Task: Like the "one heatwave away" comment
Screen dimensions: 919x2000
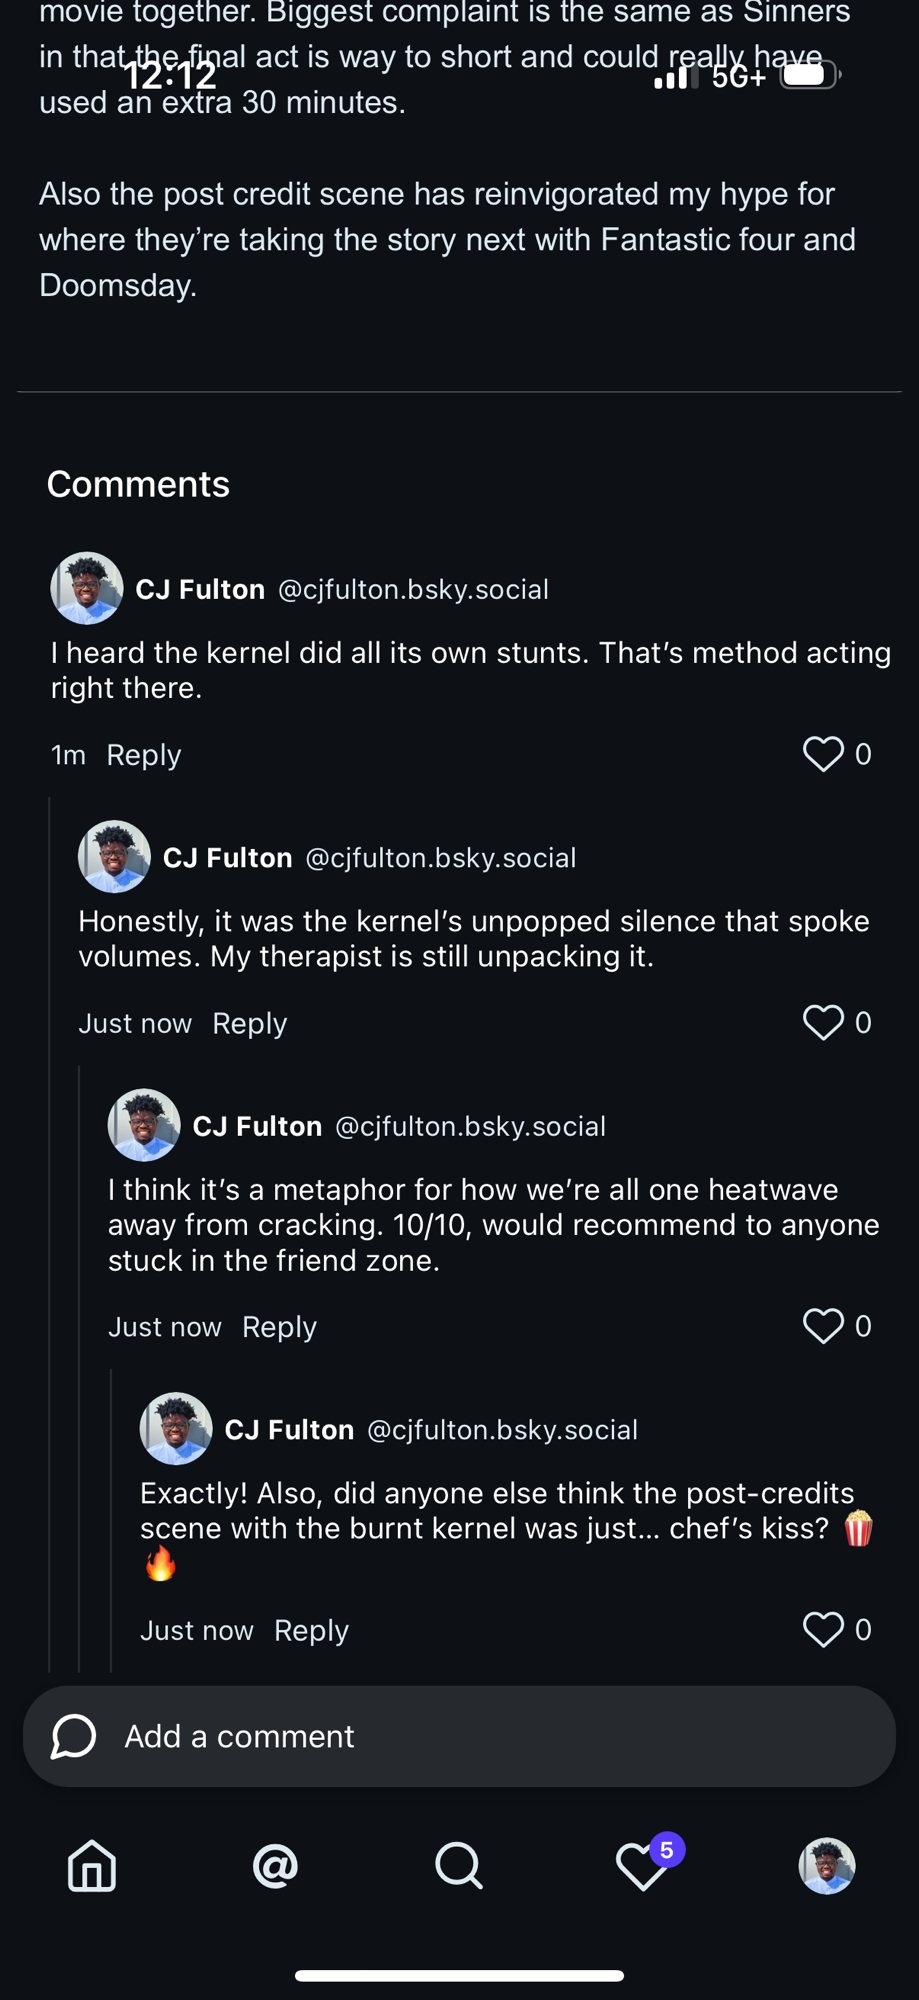Action: point(824,1326)
